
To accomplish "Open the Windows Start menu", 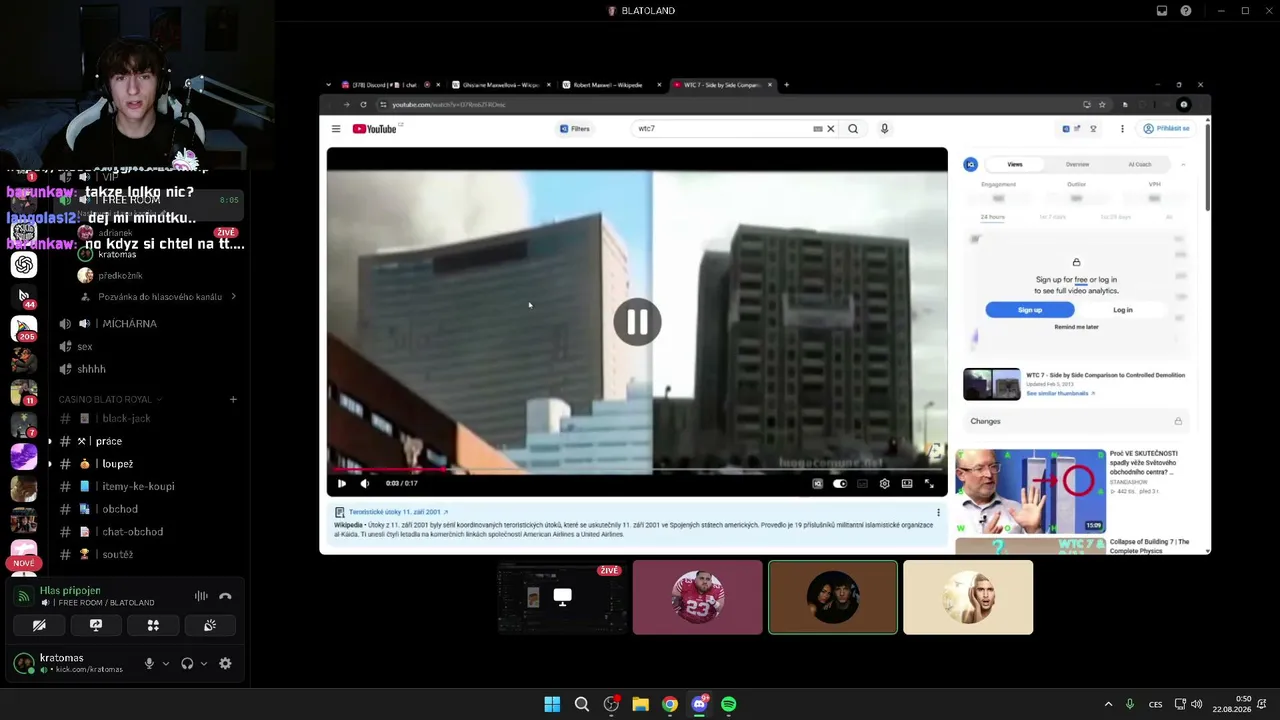I will pos(552,704).
